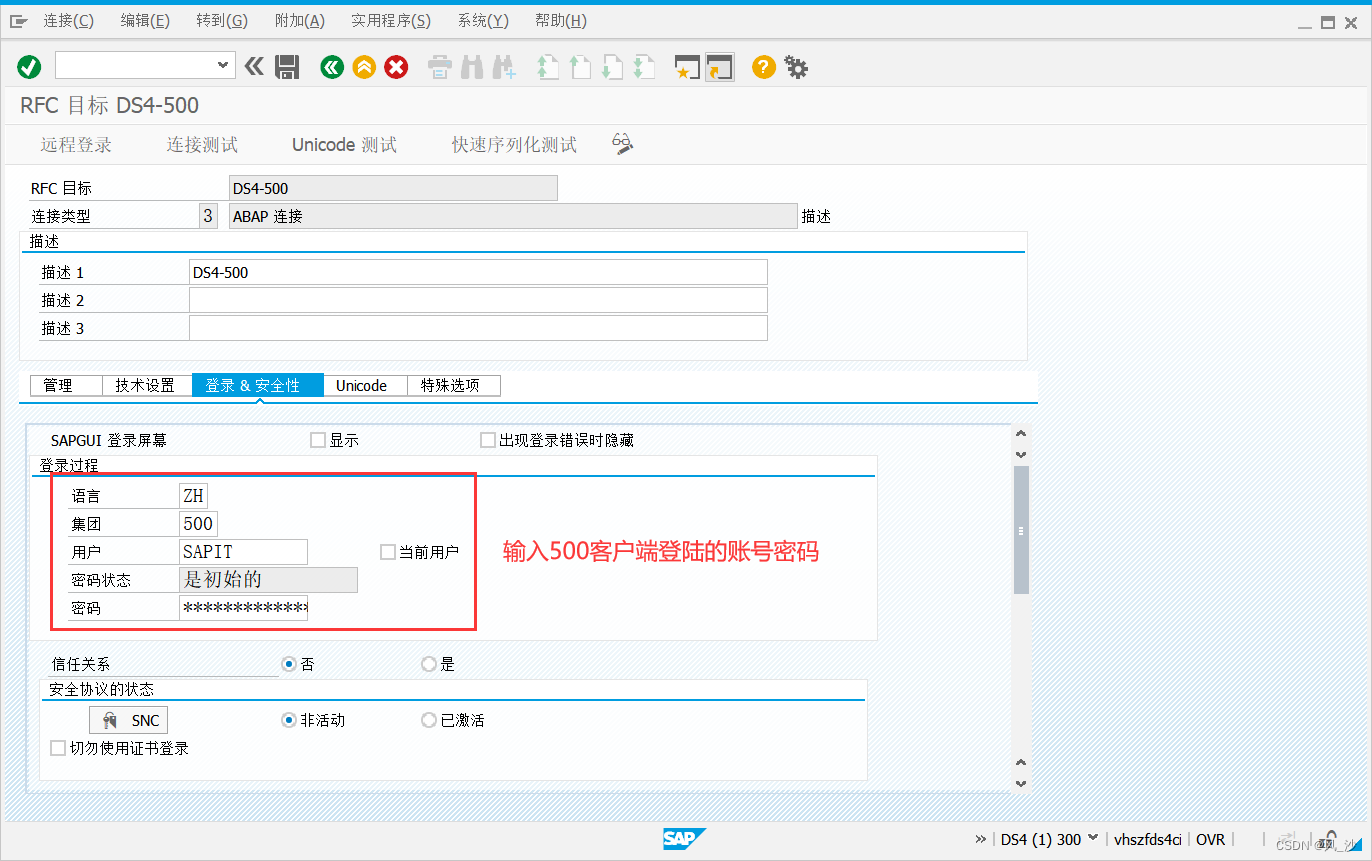
Task: Expand the transaction command field dropdown
Action: 223,65
